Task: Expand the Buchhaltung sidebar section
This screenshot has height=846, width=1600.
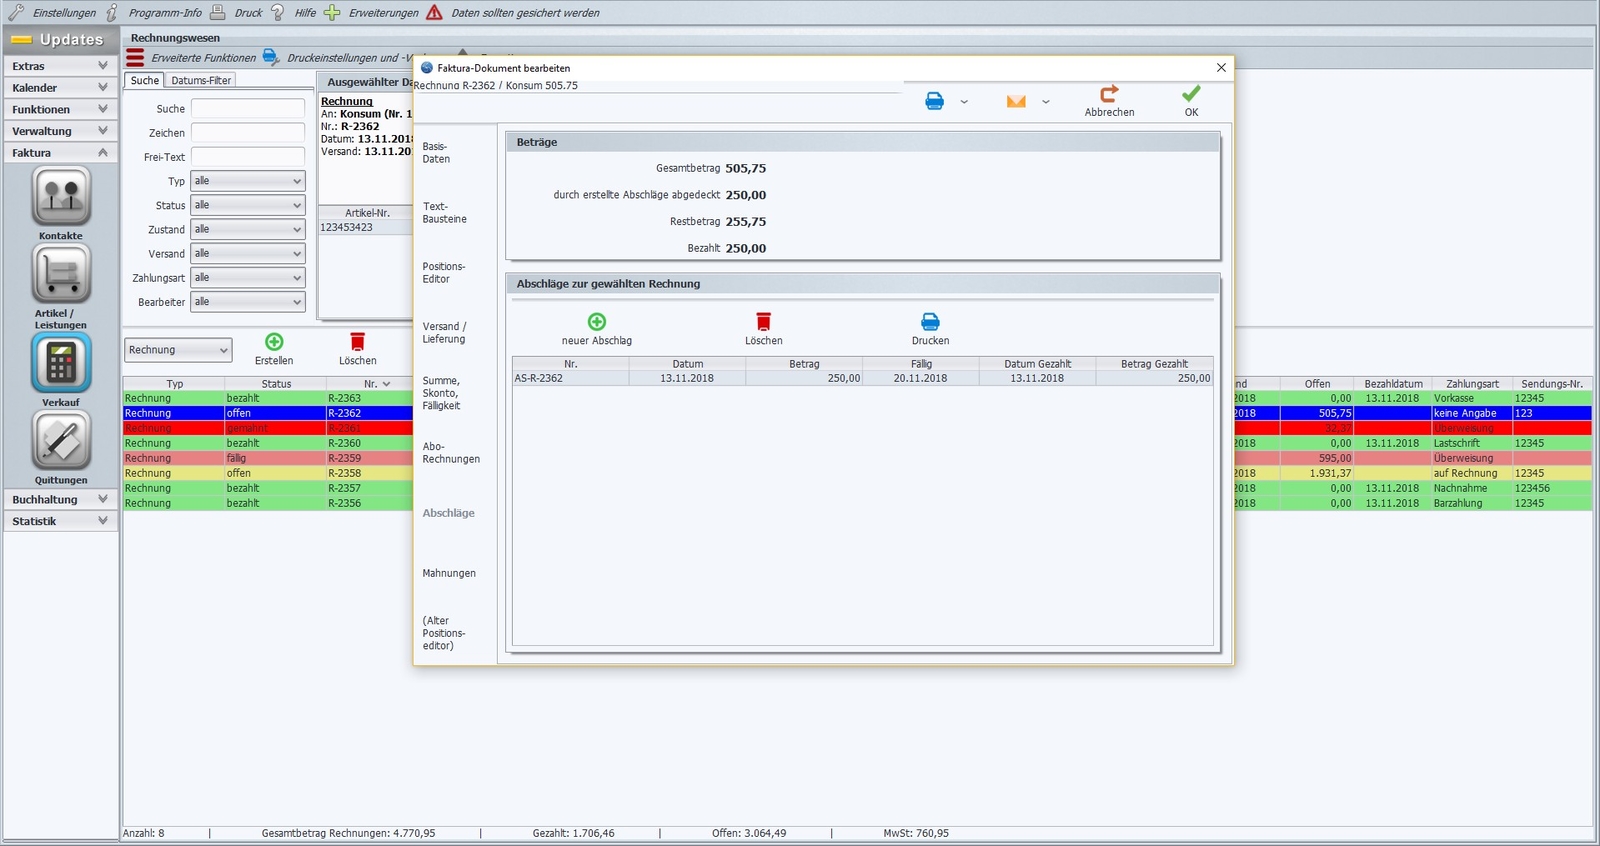Action: click(61, 499)
